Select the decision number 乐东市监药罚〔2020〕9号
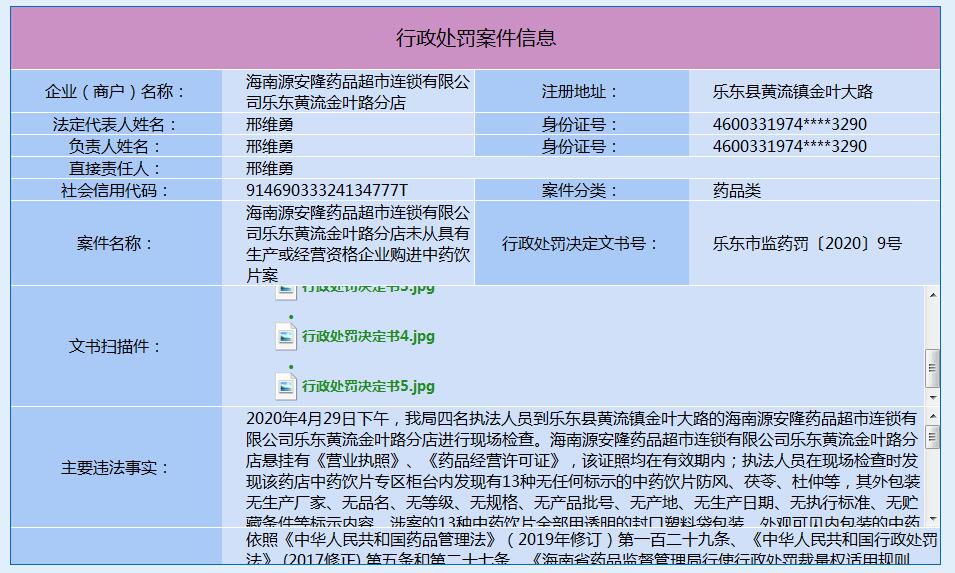This screenshot has height=573, width=955. coord(807,243)
